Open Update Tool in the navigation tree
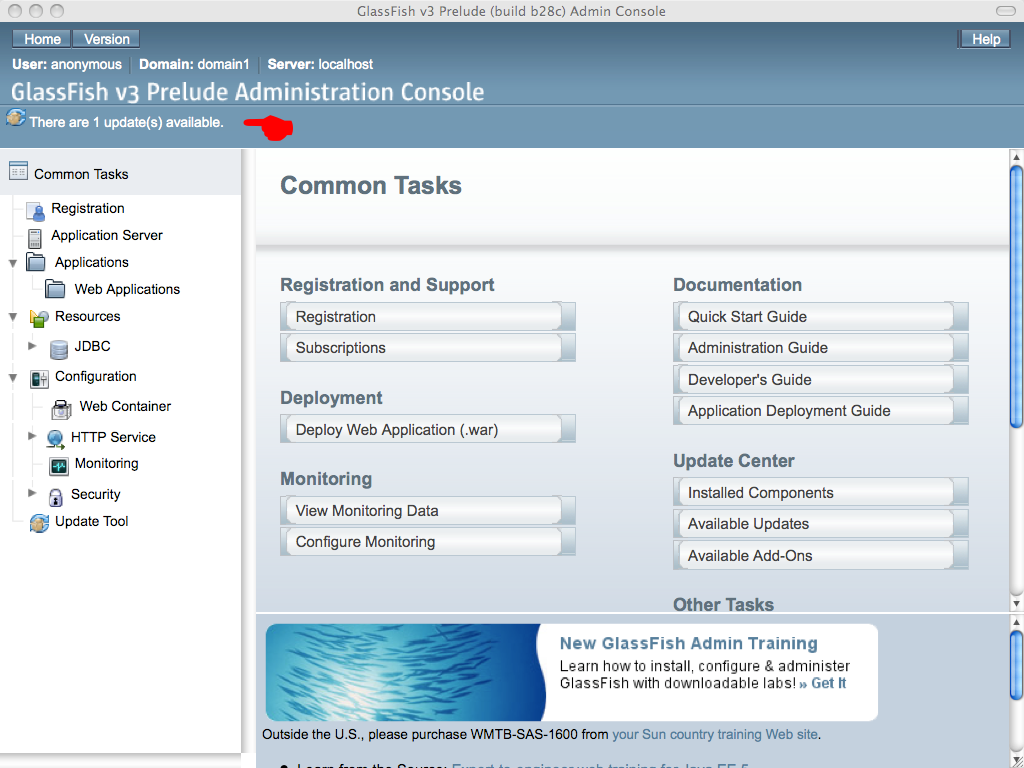The width and height of the screenshot is (1024, 768). (x=91, y=521)
